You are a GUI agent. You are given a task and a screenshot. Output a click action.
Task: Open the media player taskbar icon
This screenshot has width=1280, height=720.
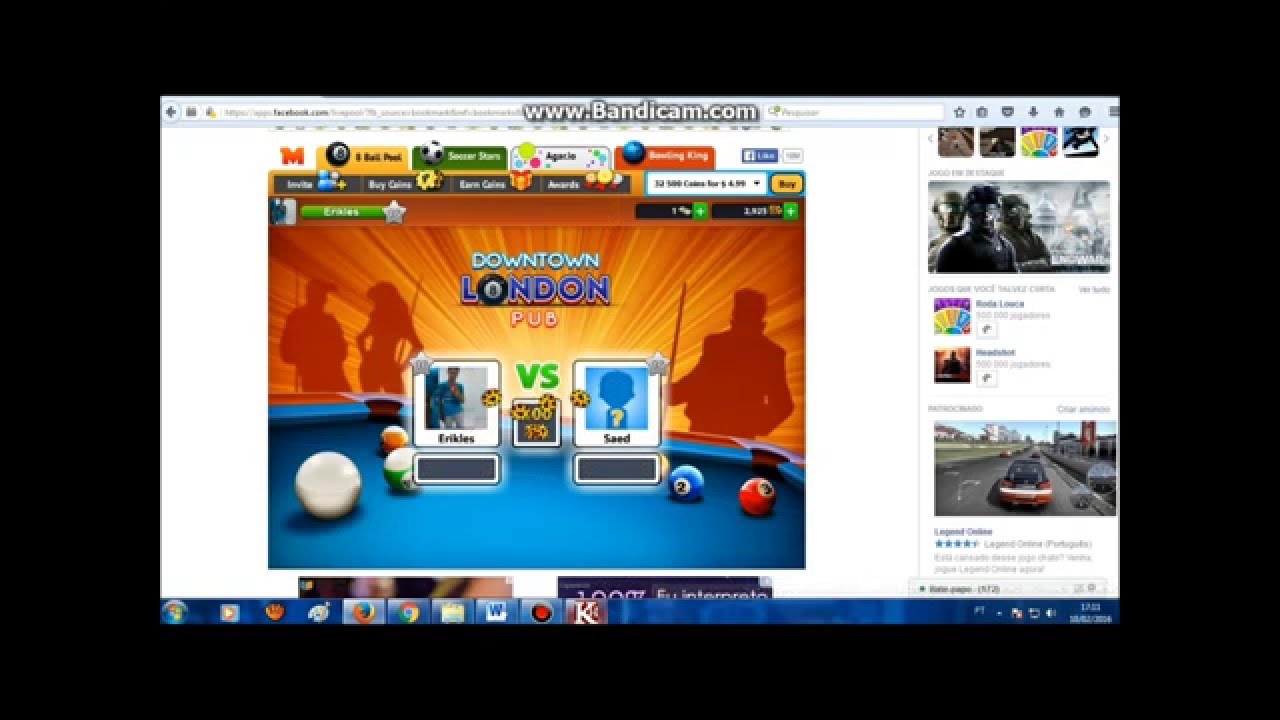pos(229,612)
